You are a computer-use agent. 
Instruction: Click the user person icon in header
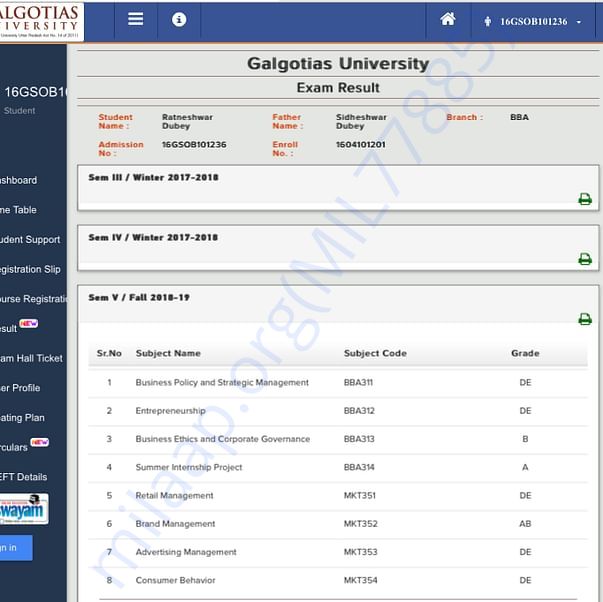point(487,22)
